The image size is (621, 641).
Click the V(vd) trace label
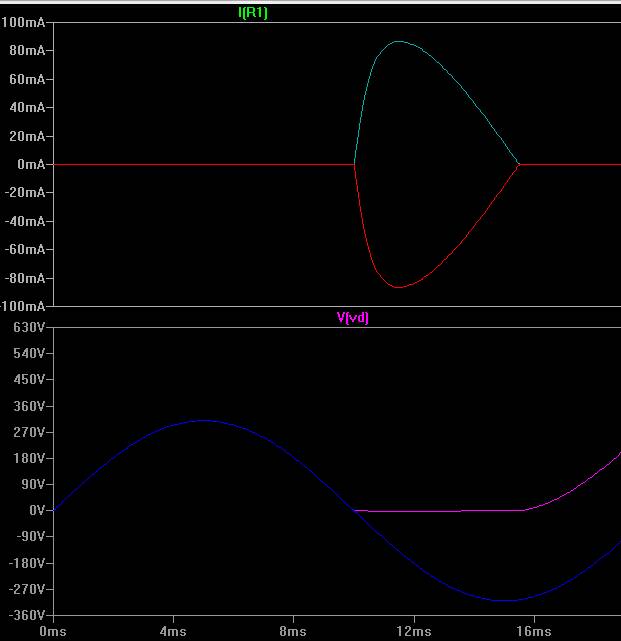point(352,317)
